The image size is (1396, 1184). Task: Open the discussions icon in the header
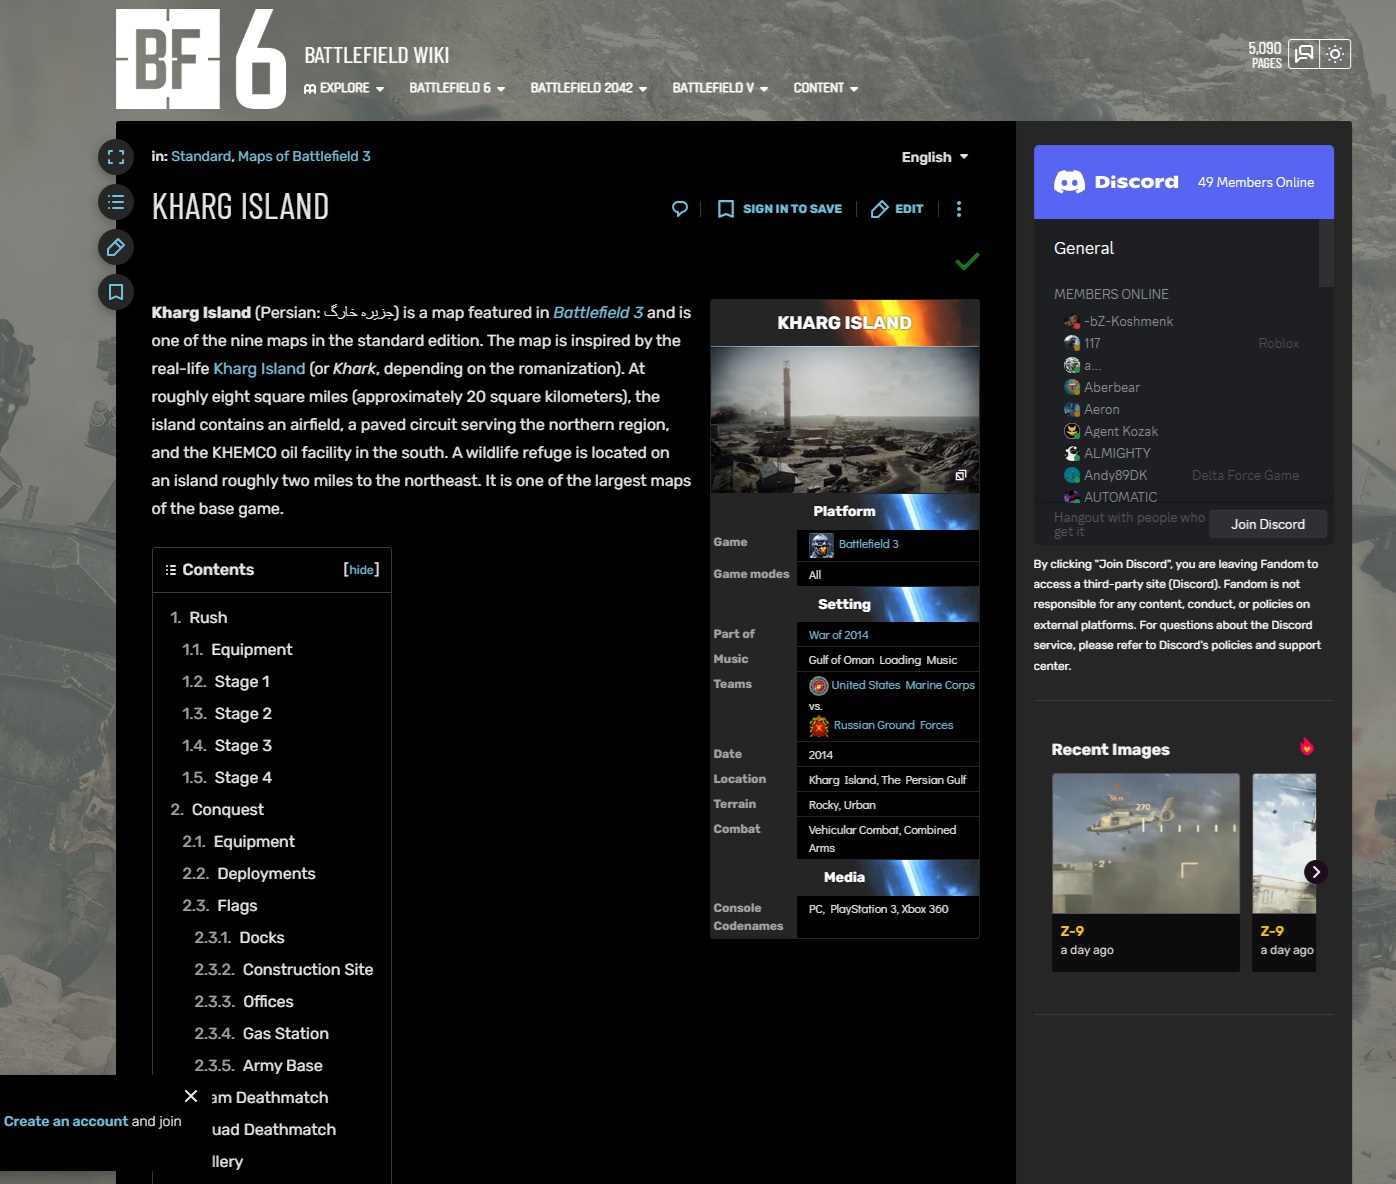click(1304, 54)
